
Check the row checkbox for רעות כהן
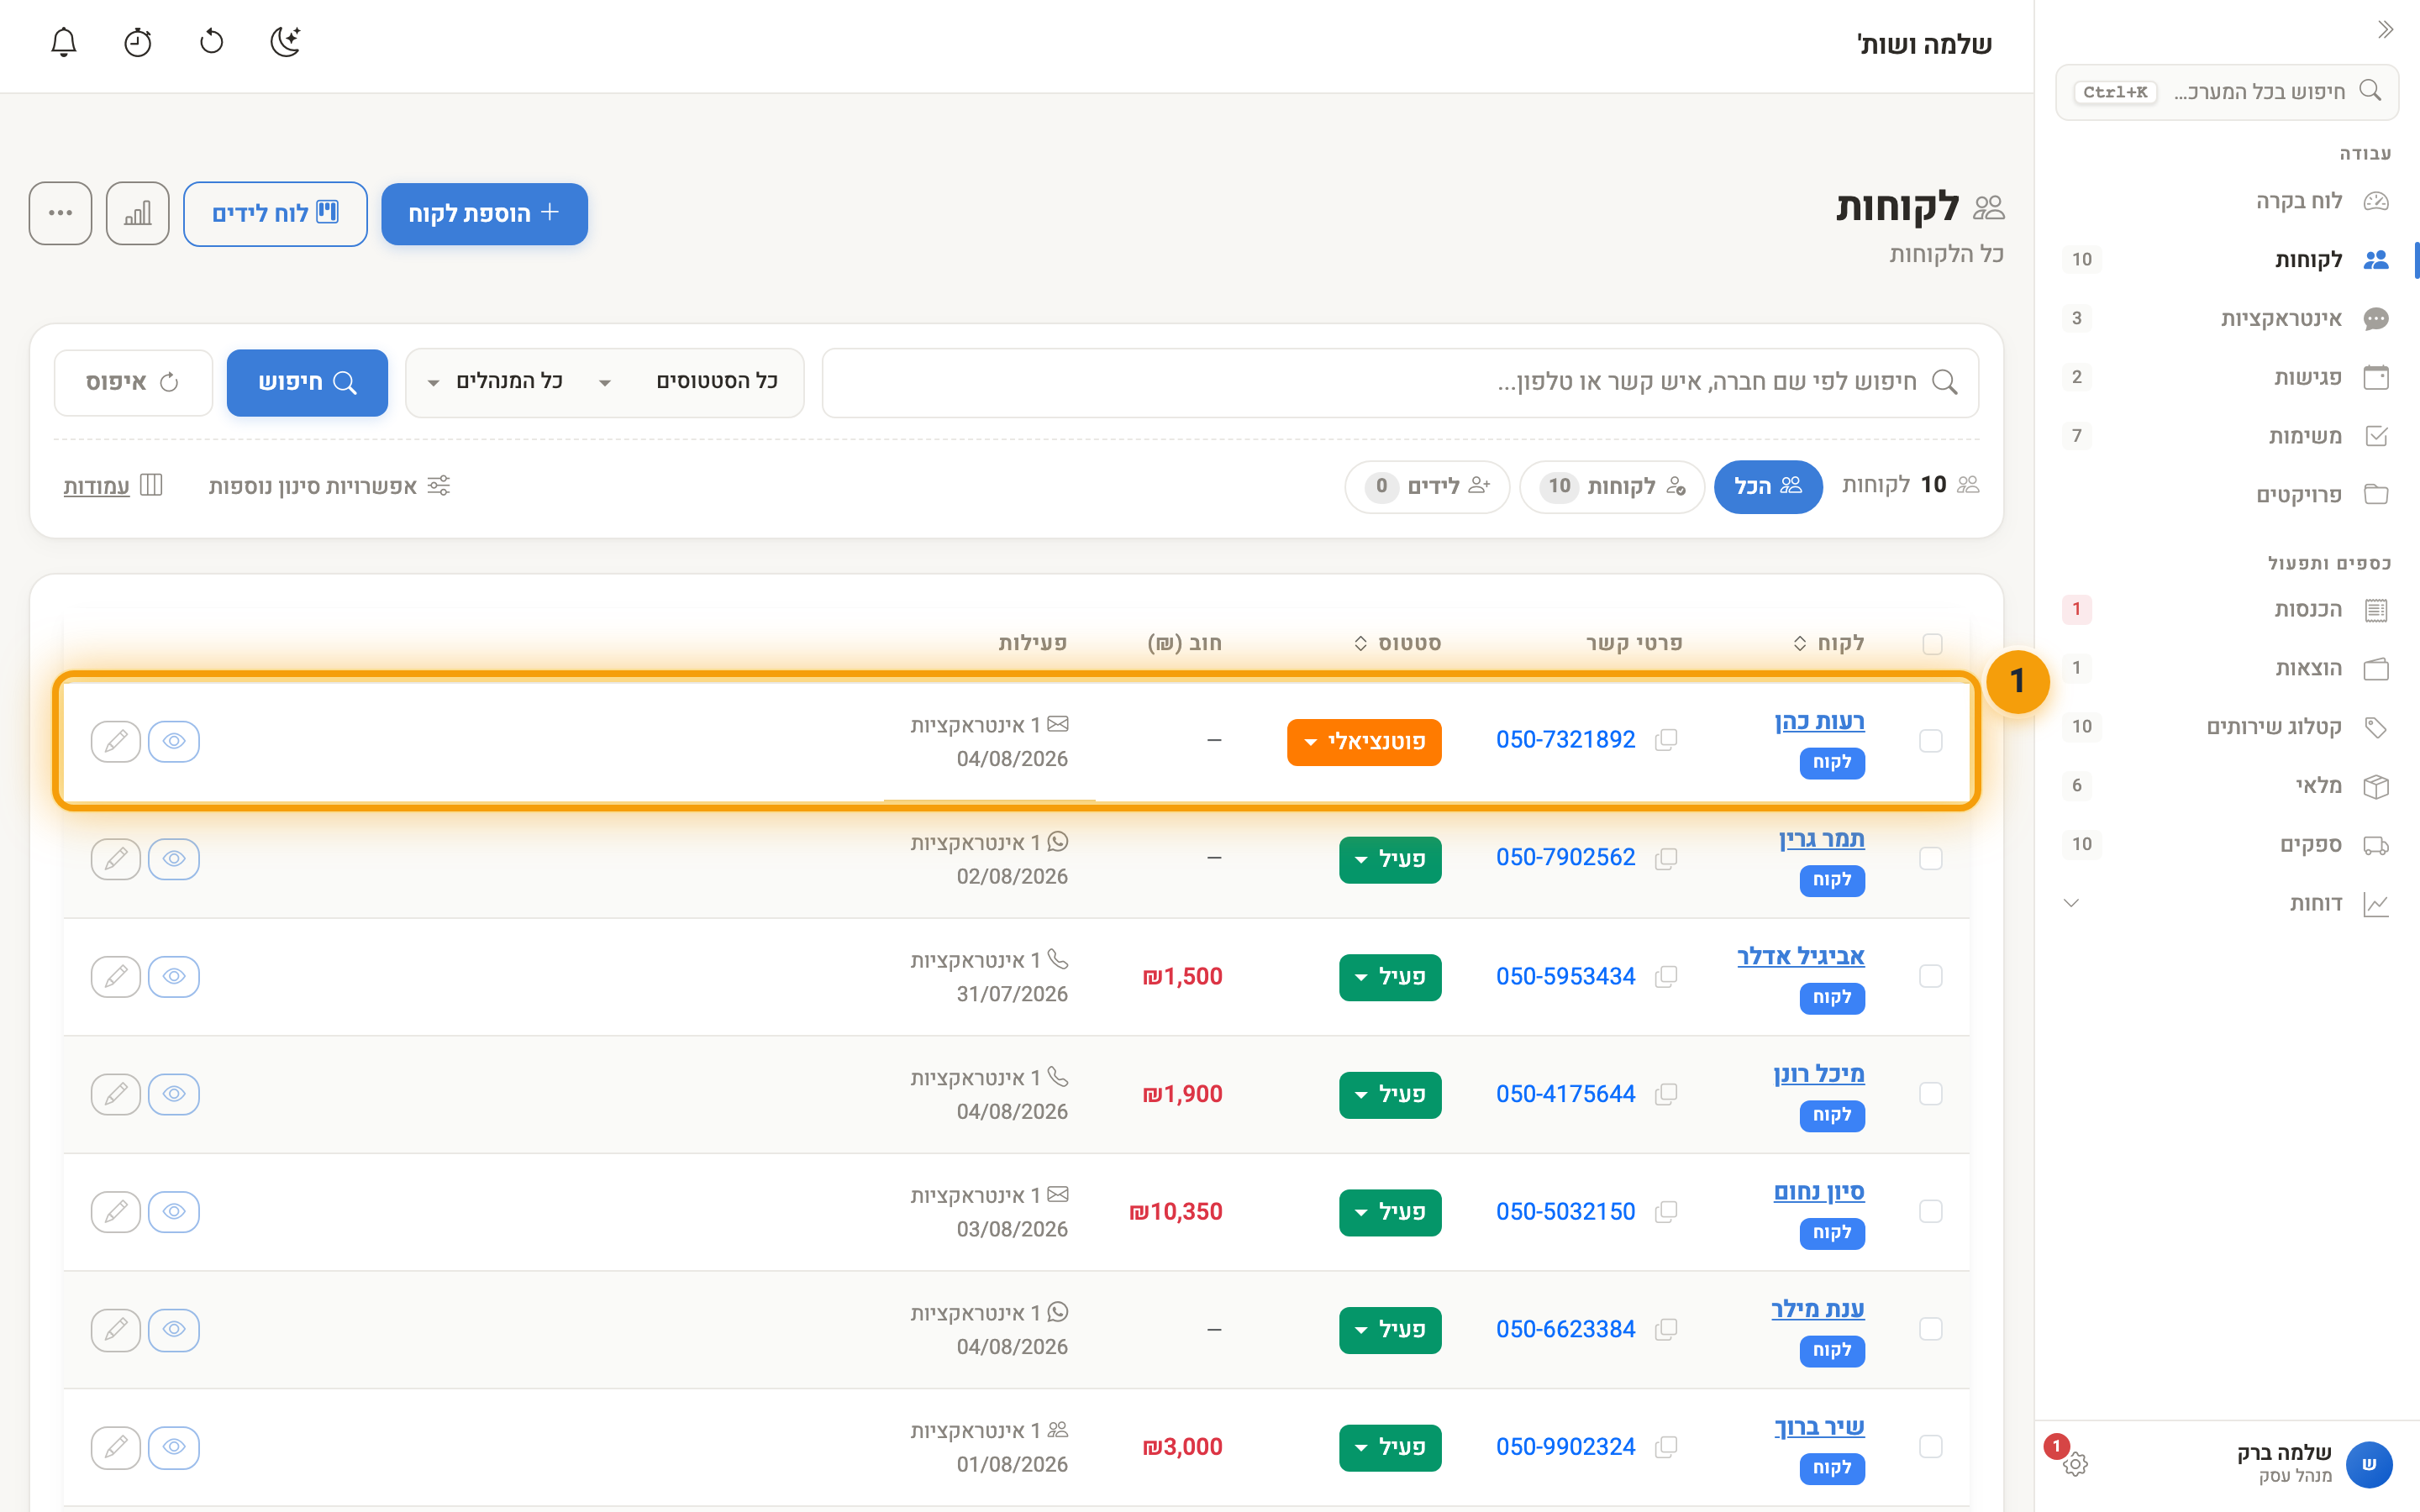pyautogui.click(x=1931, y=741)
